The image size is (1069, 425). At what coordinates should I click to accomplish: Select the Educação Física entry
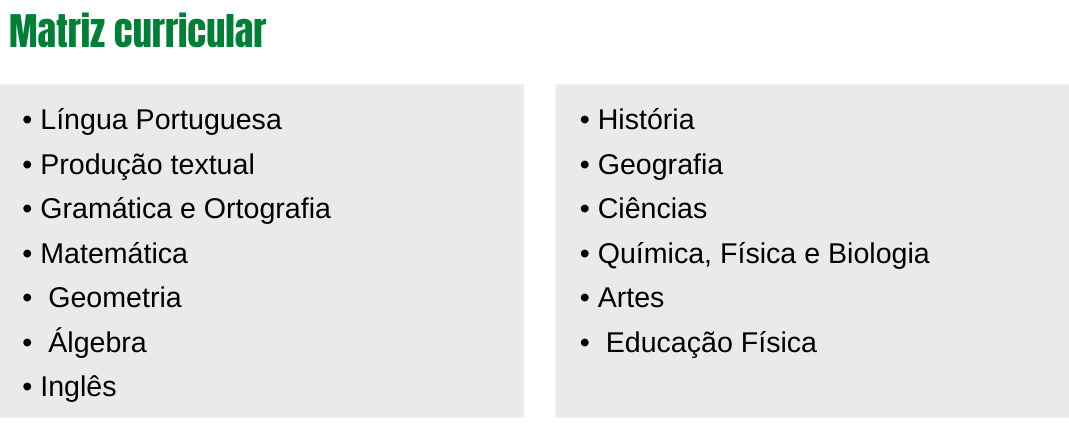coord(711,342)
